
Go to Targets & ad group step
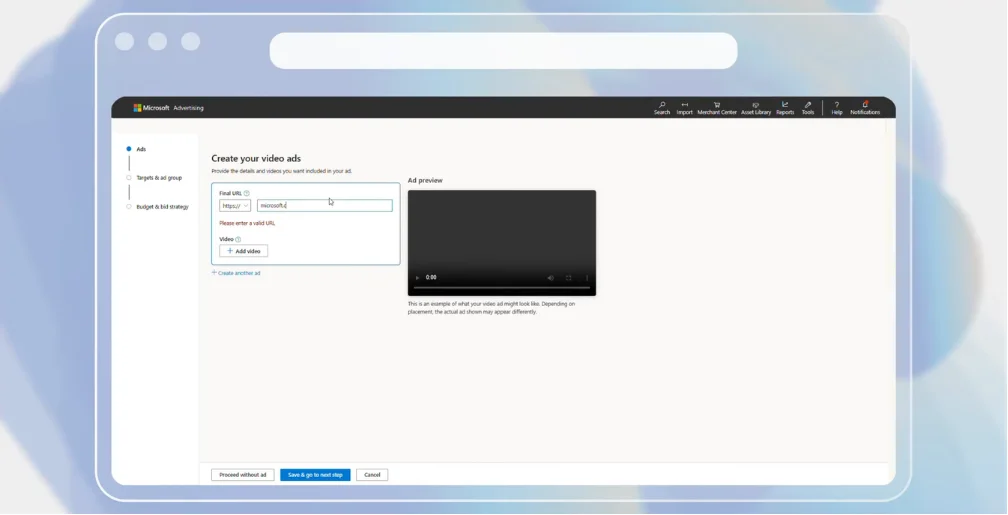[154, 178]
